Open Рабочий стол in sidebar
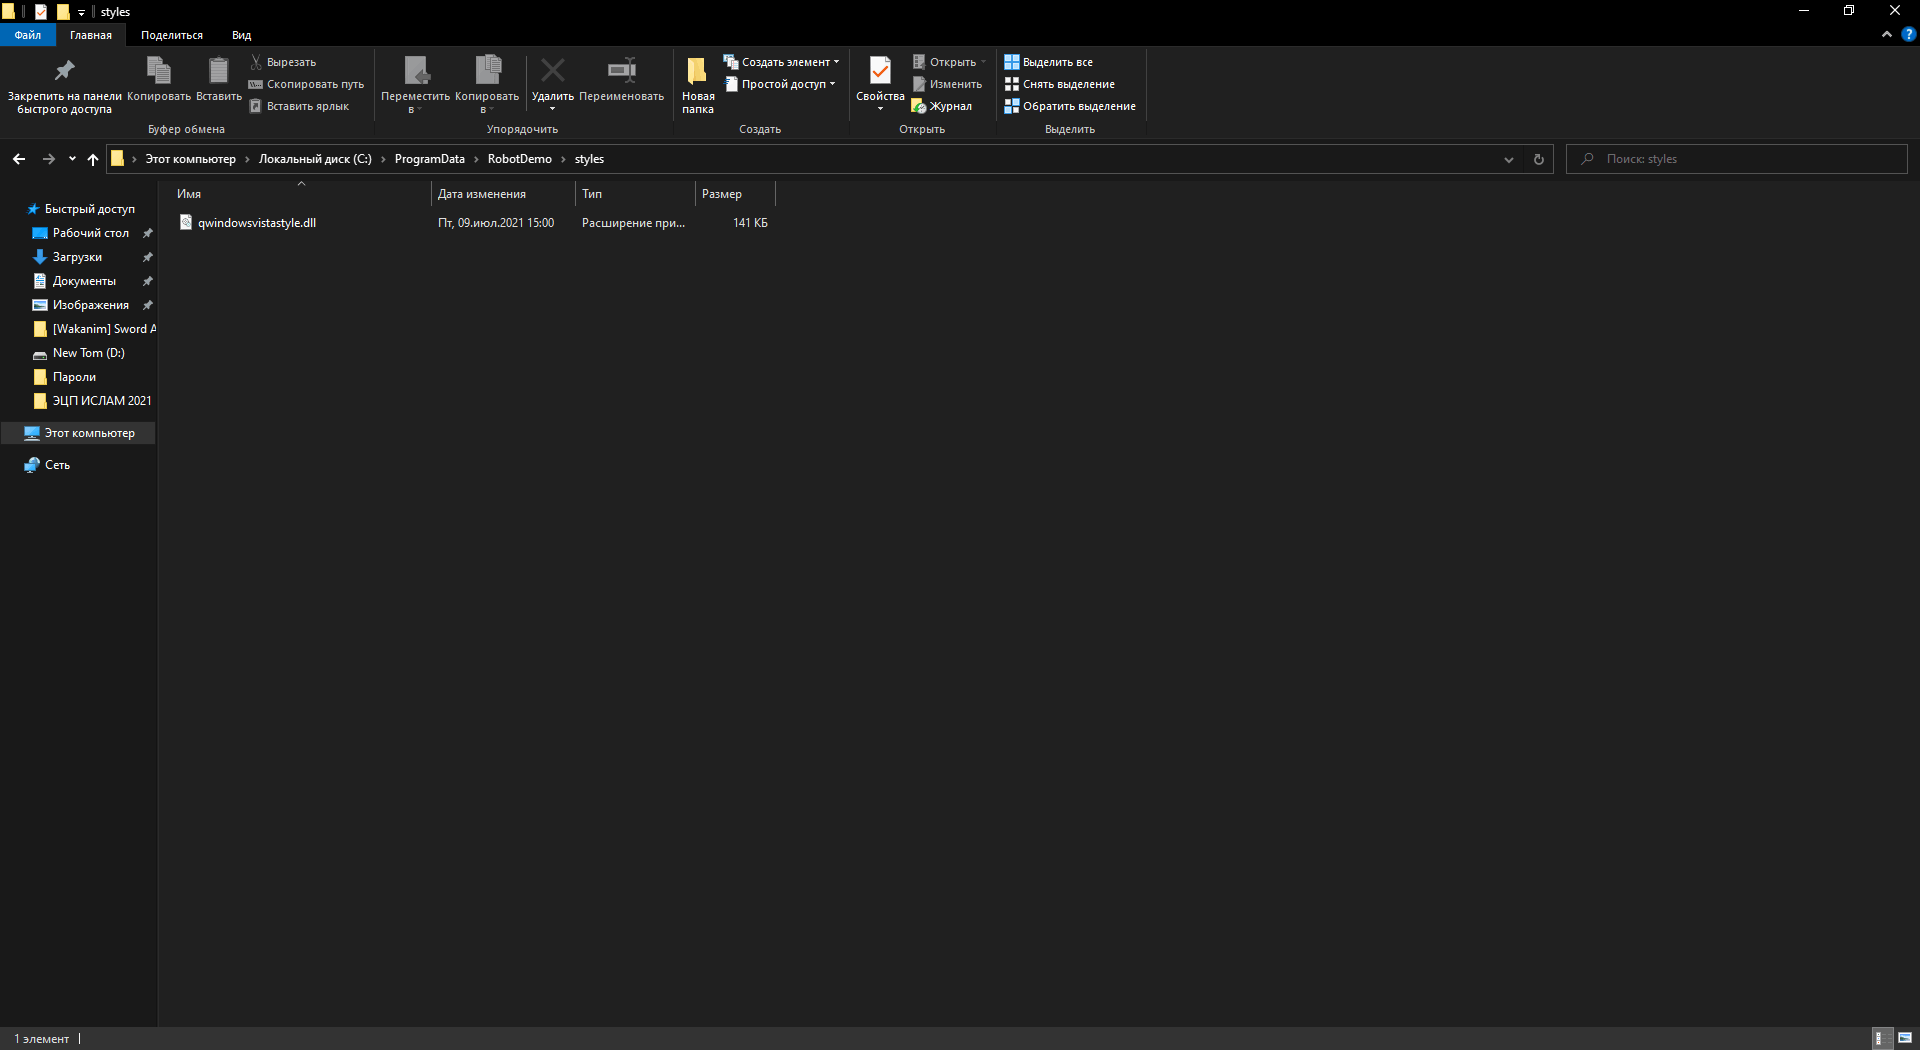 90,233
